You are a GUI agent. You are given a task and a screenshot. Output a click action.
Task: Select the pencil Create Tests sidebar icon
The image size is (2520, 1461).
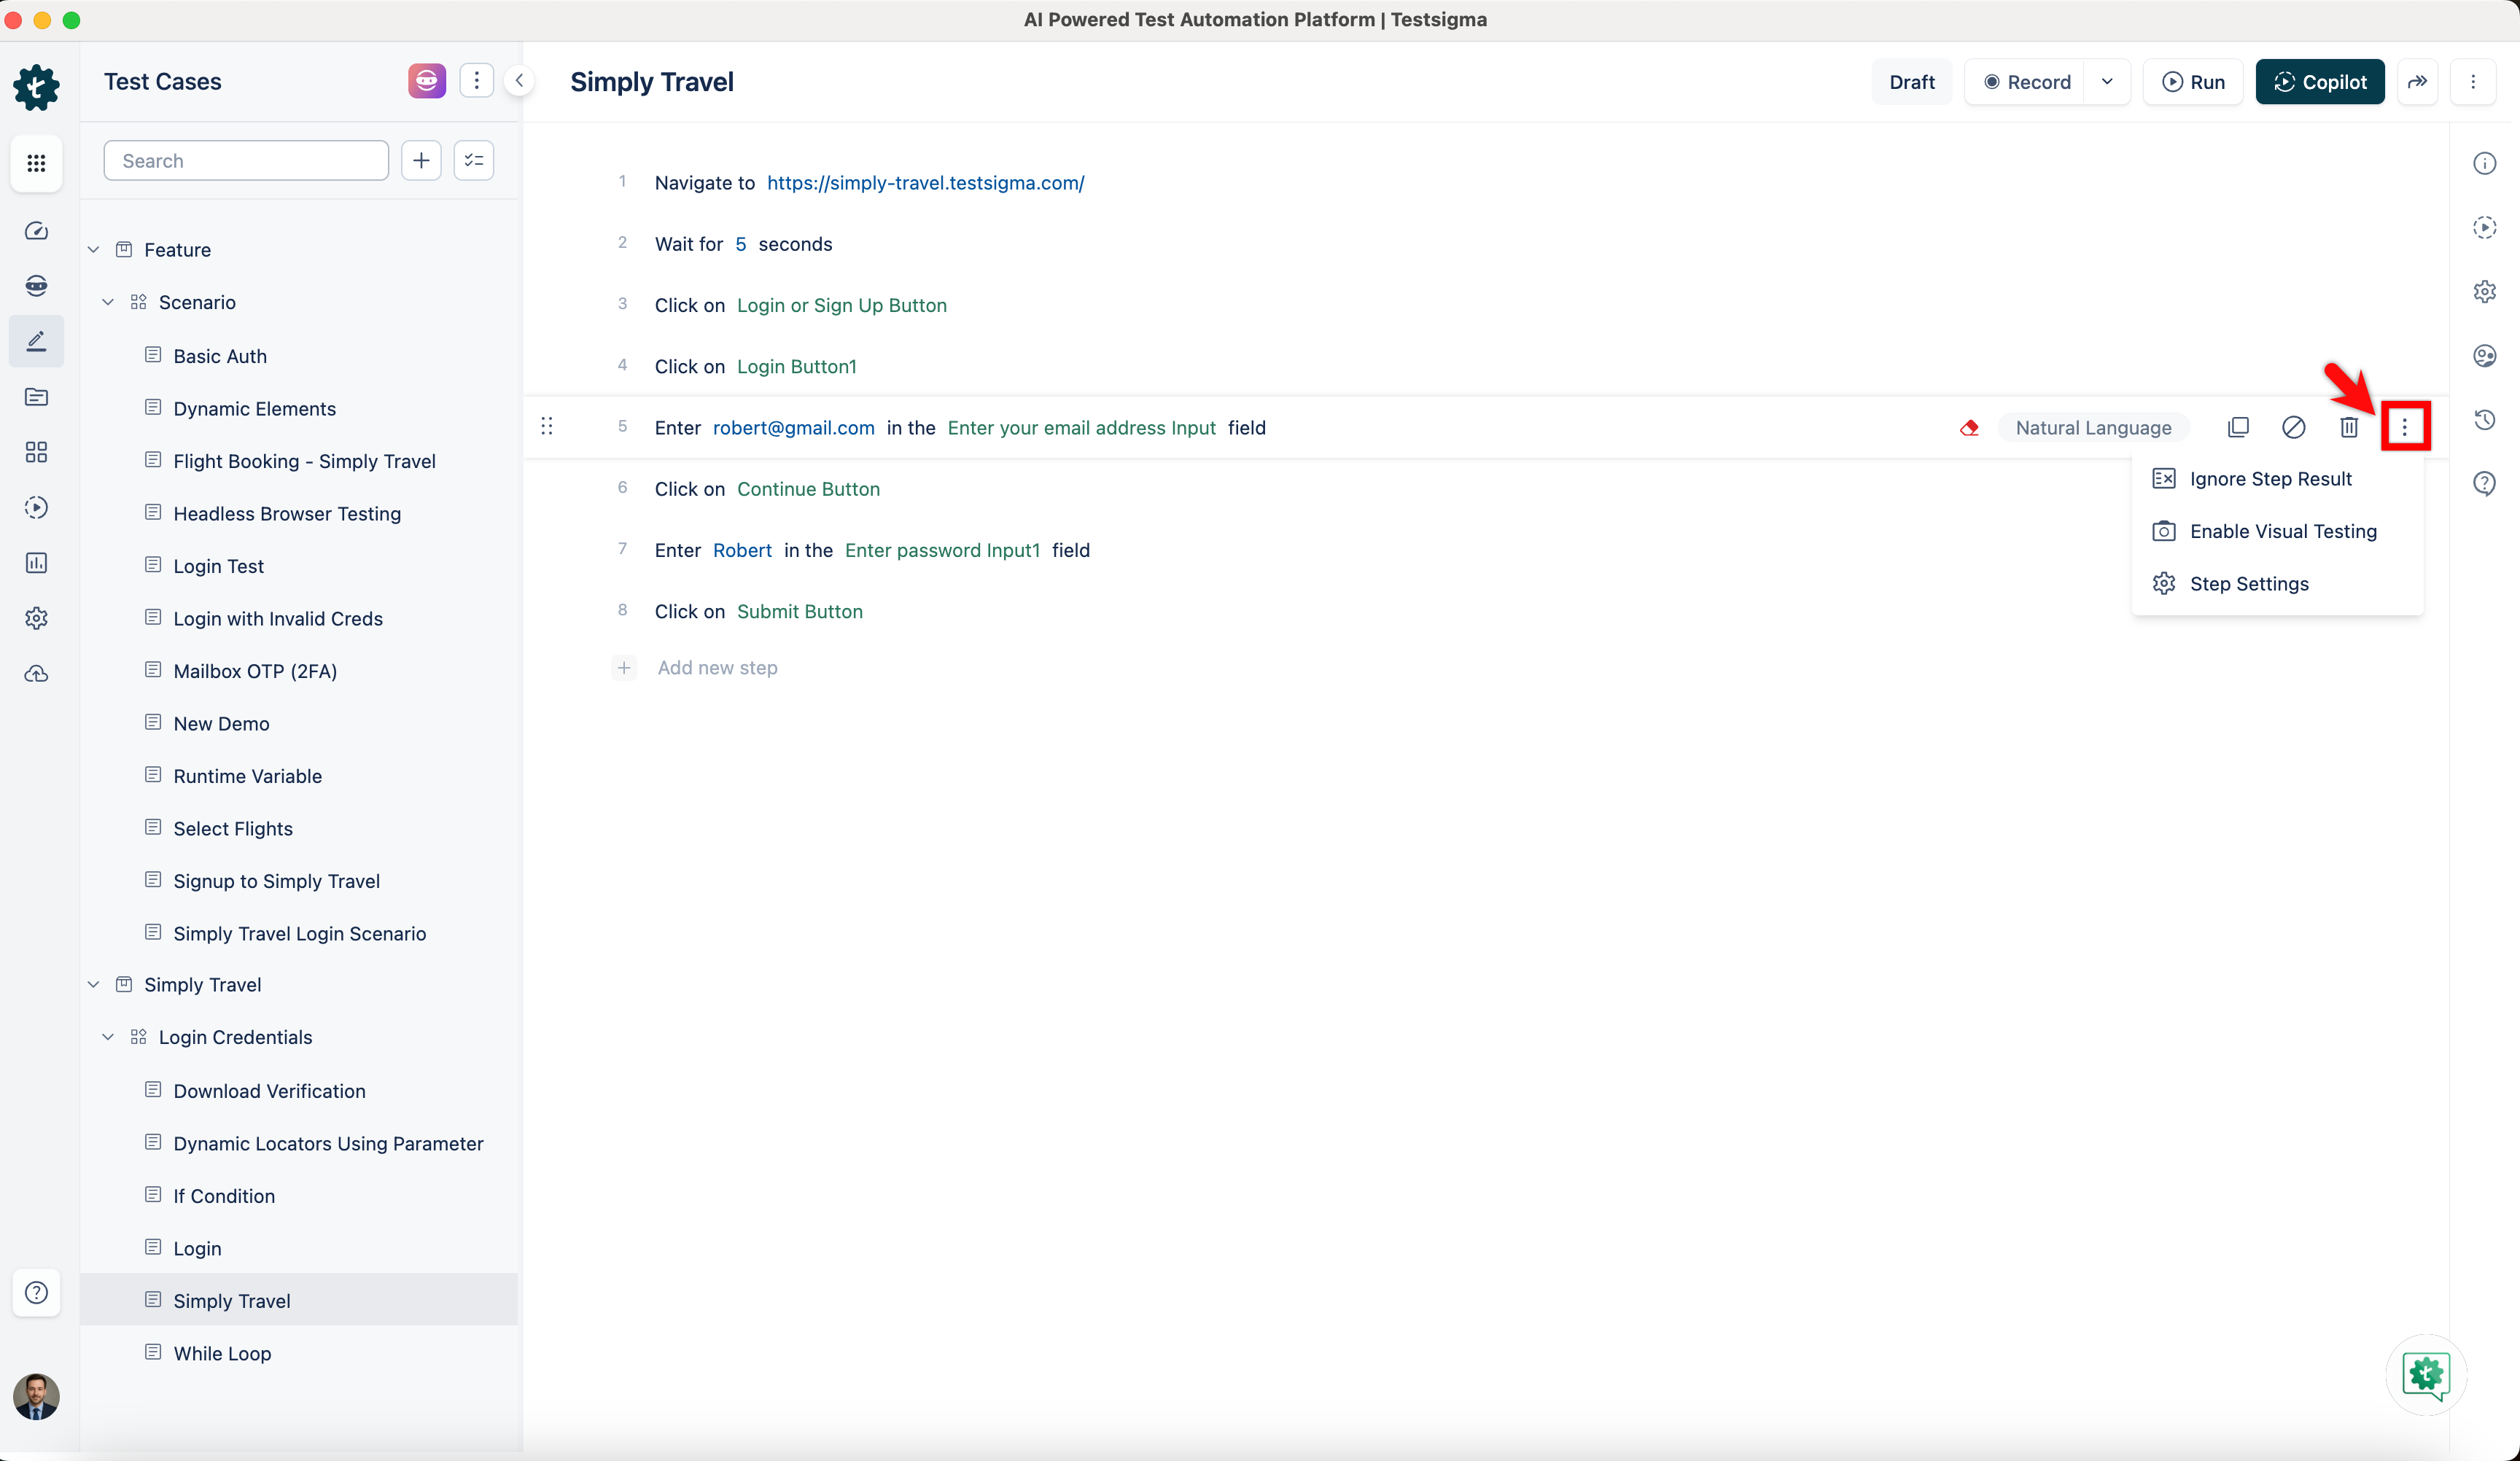[36, 341]
